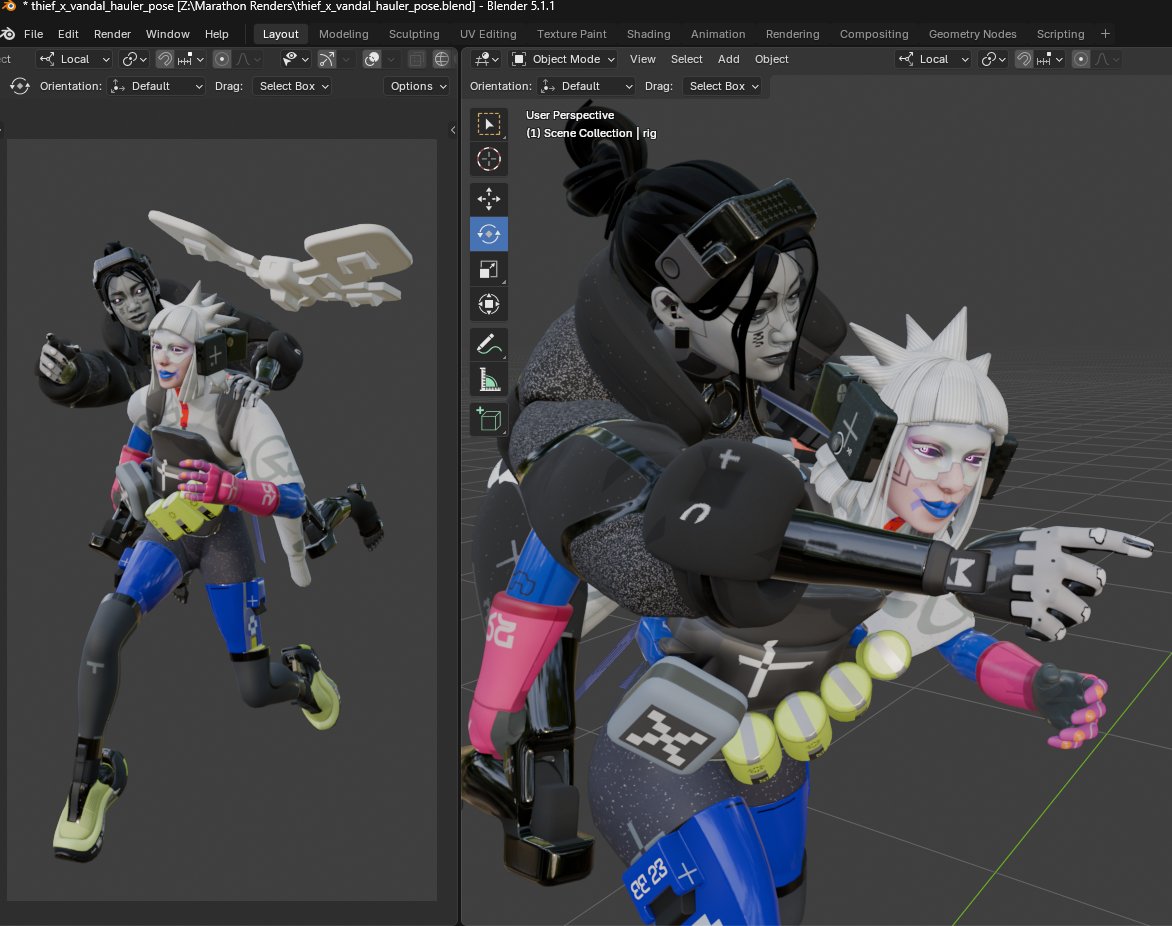Toggle X-ray in left viewport header
Image resolution: width=1172 pixels, height=926 pixels.
417,59
